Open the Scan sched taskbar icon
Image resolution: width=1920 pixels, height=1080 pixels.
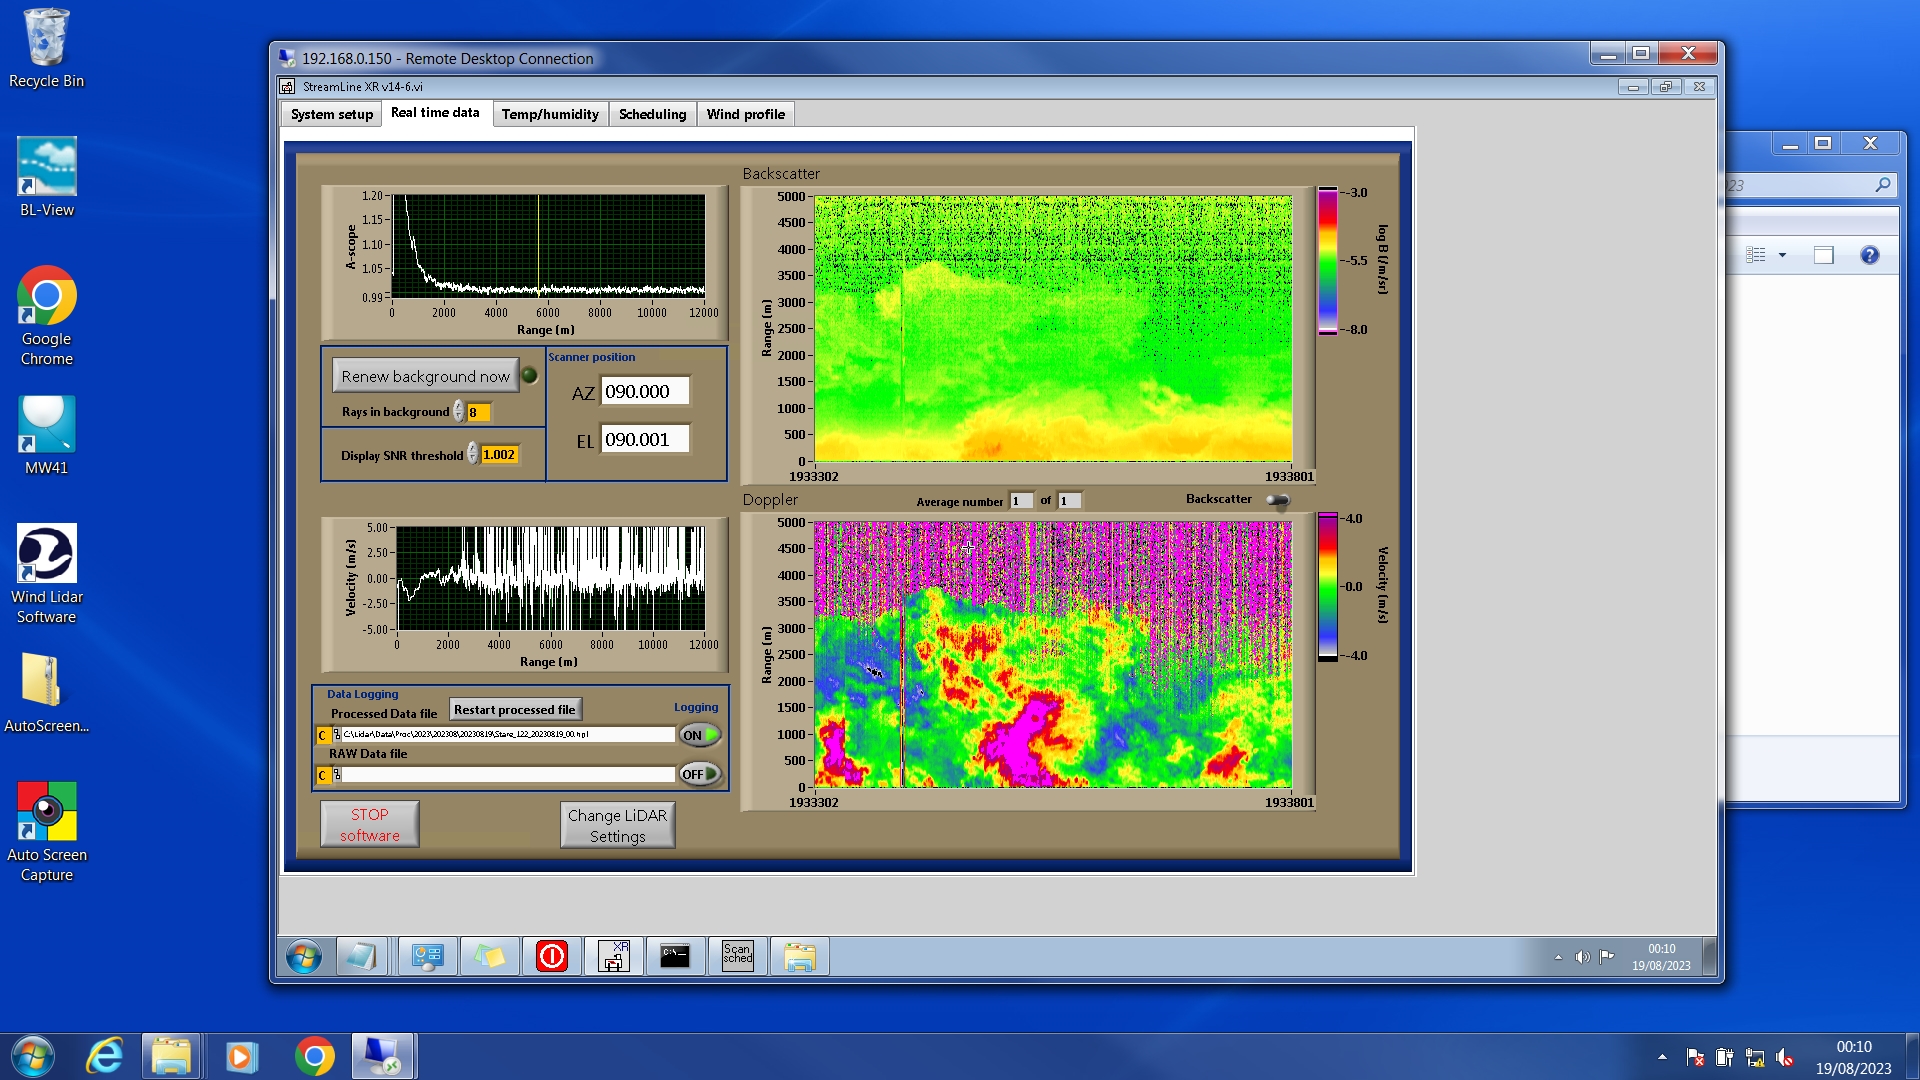tap(738, 957)
